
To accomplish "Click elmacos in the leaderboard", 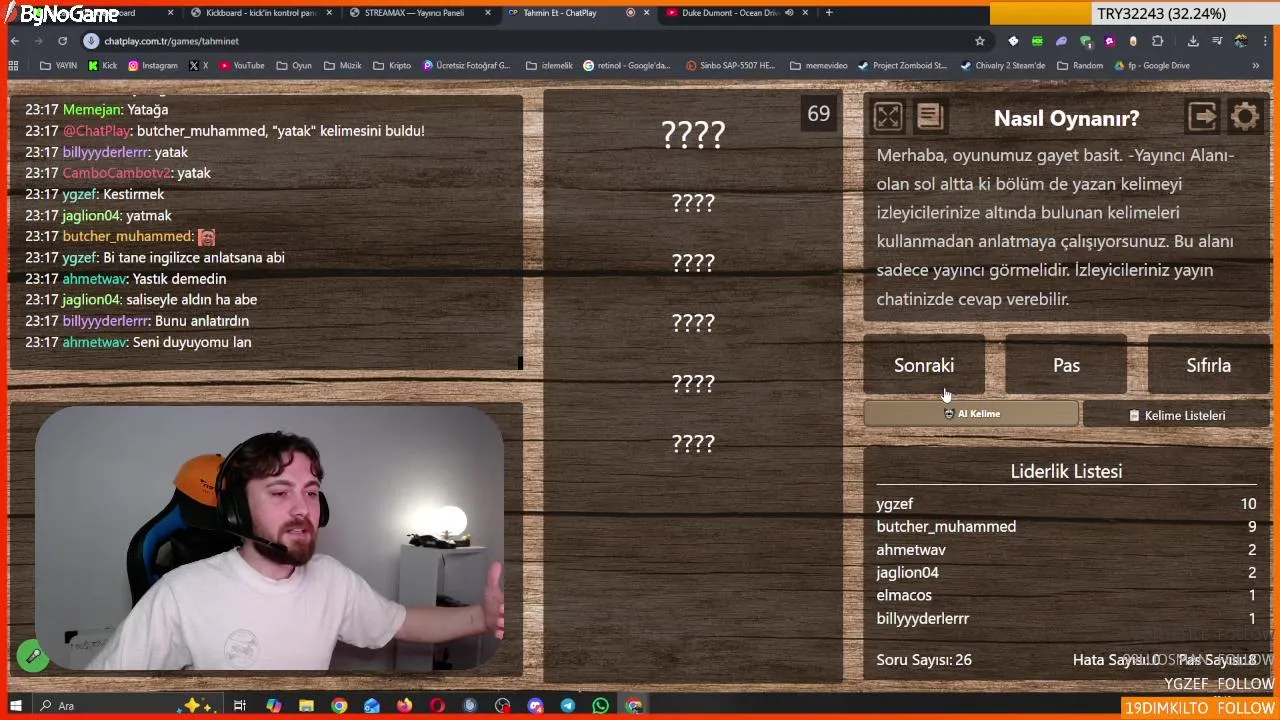I will 904,596.
